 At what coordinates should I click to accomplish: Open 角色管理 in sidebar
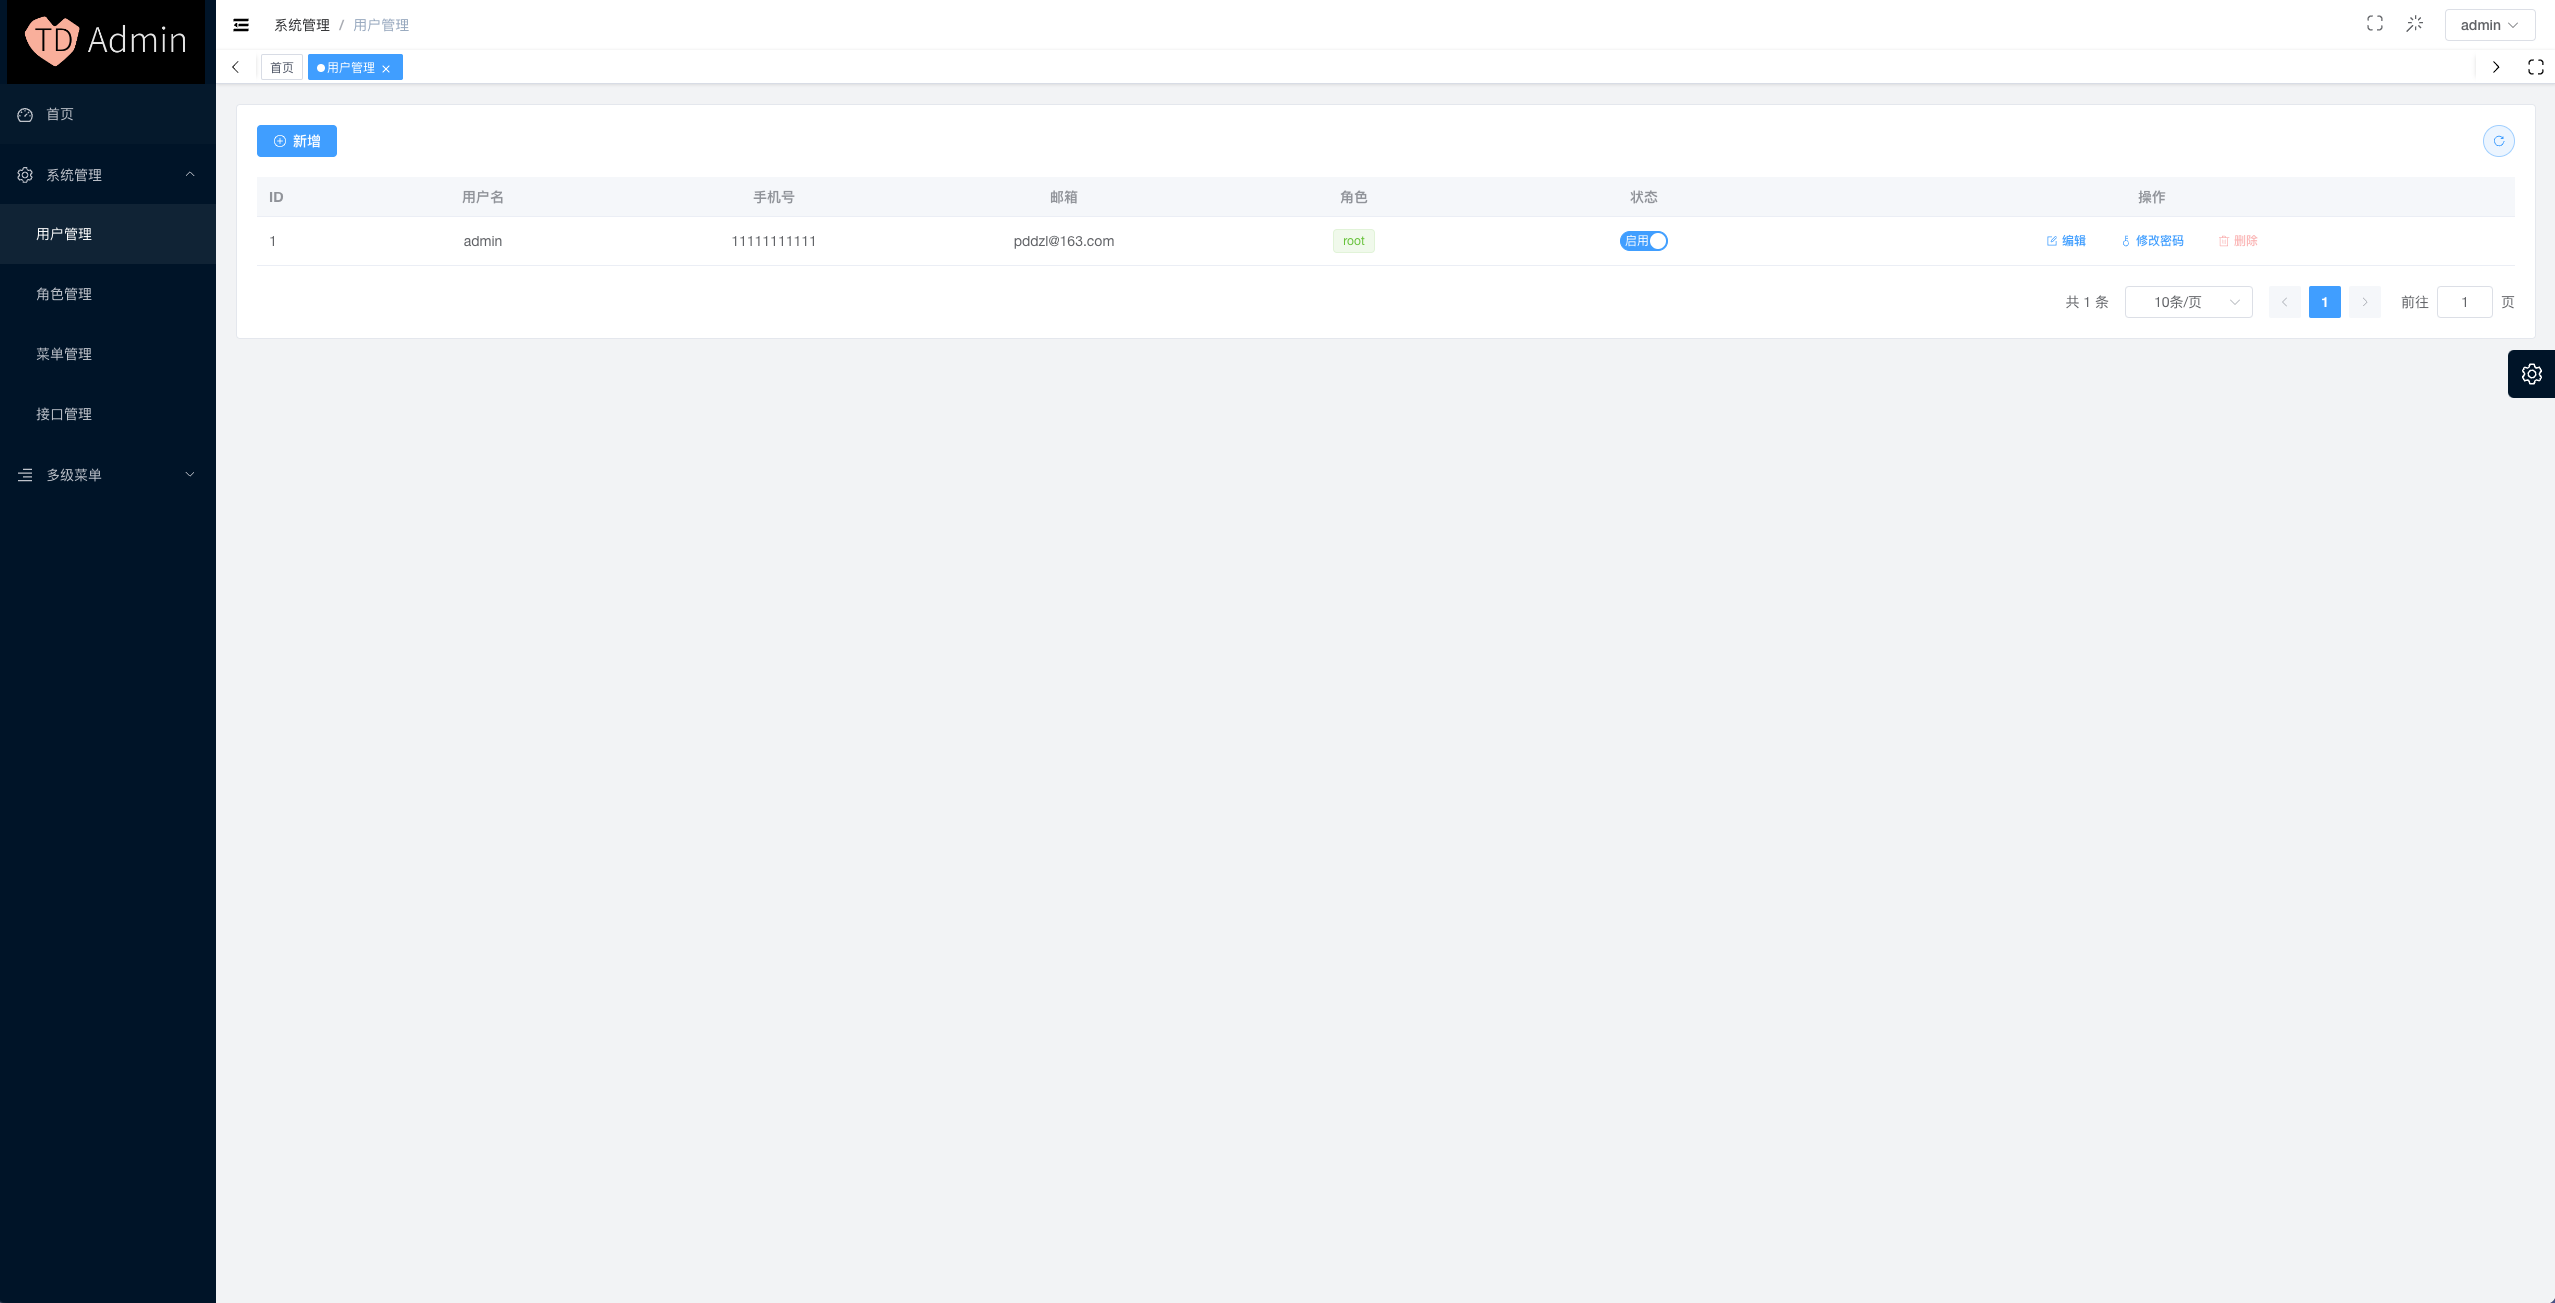tap(64, 294)
